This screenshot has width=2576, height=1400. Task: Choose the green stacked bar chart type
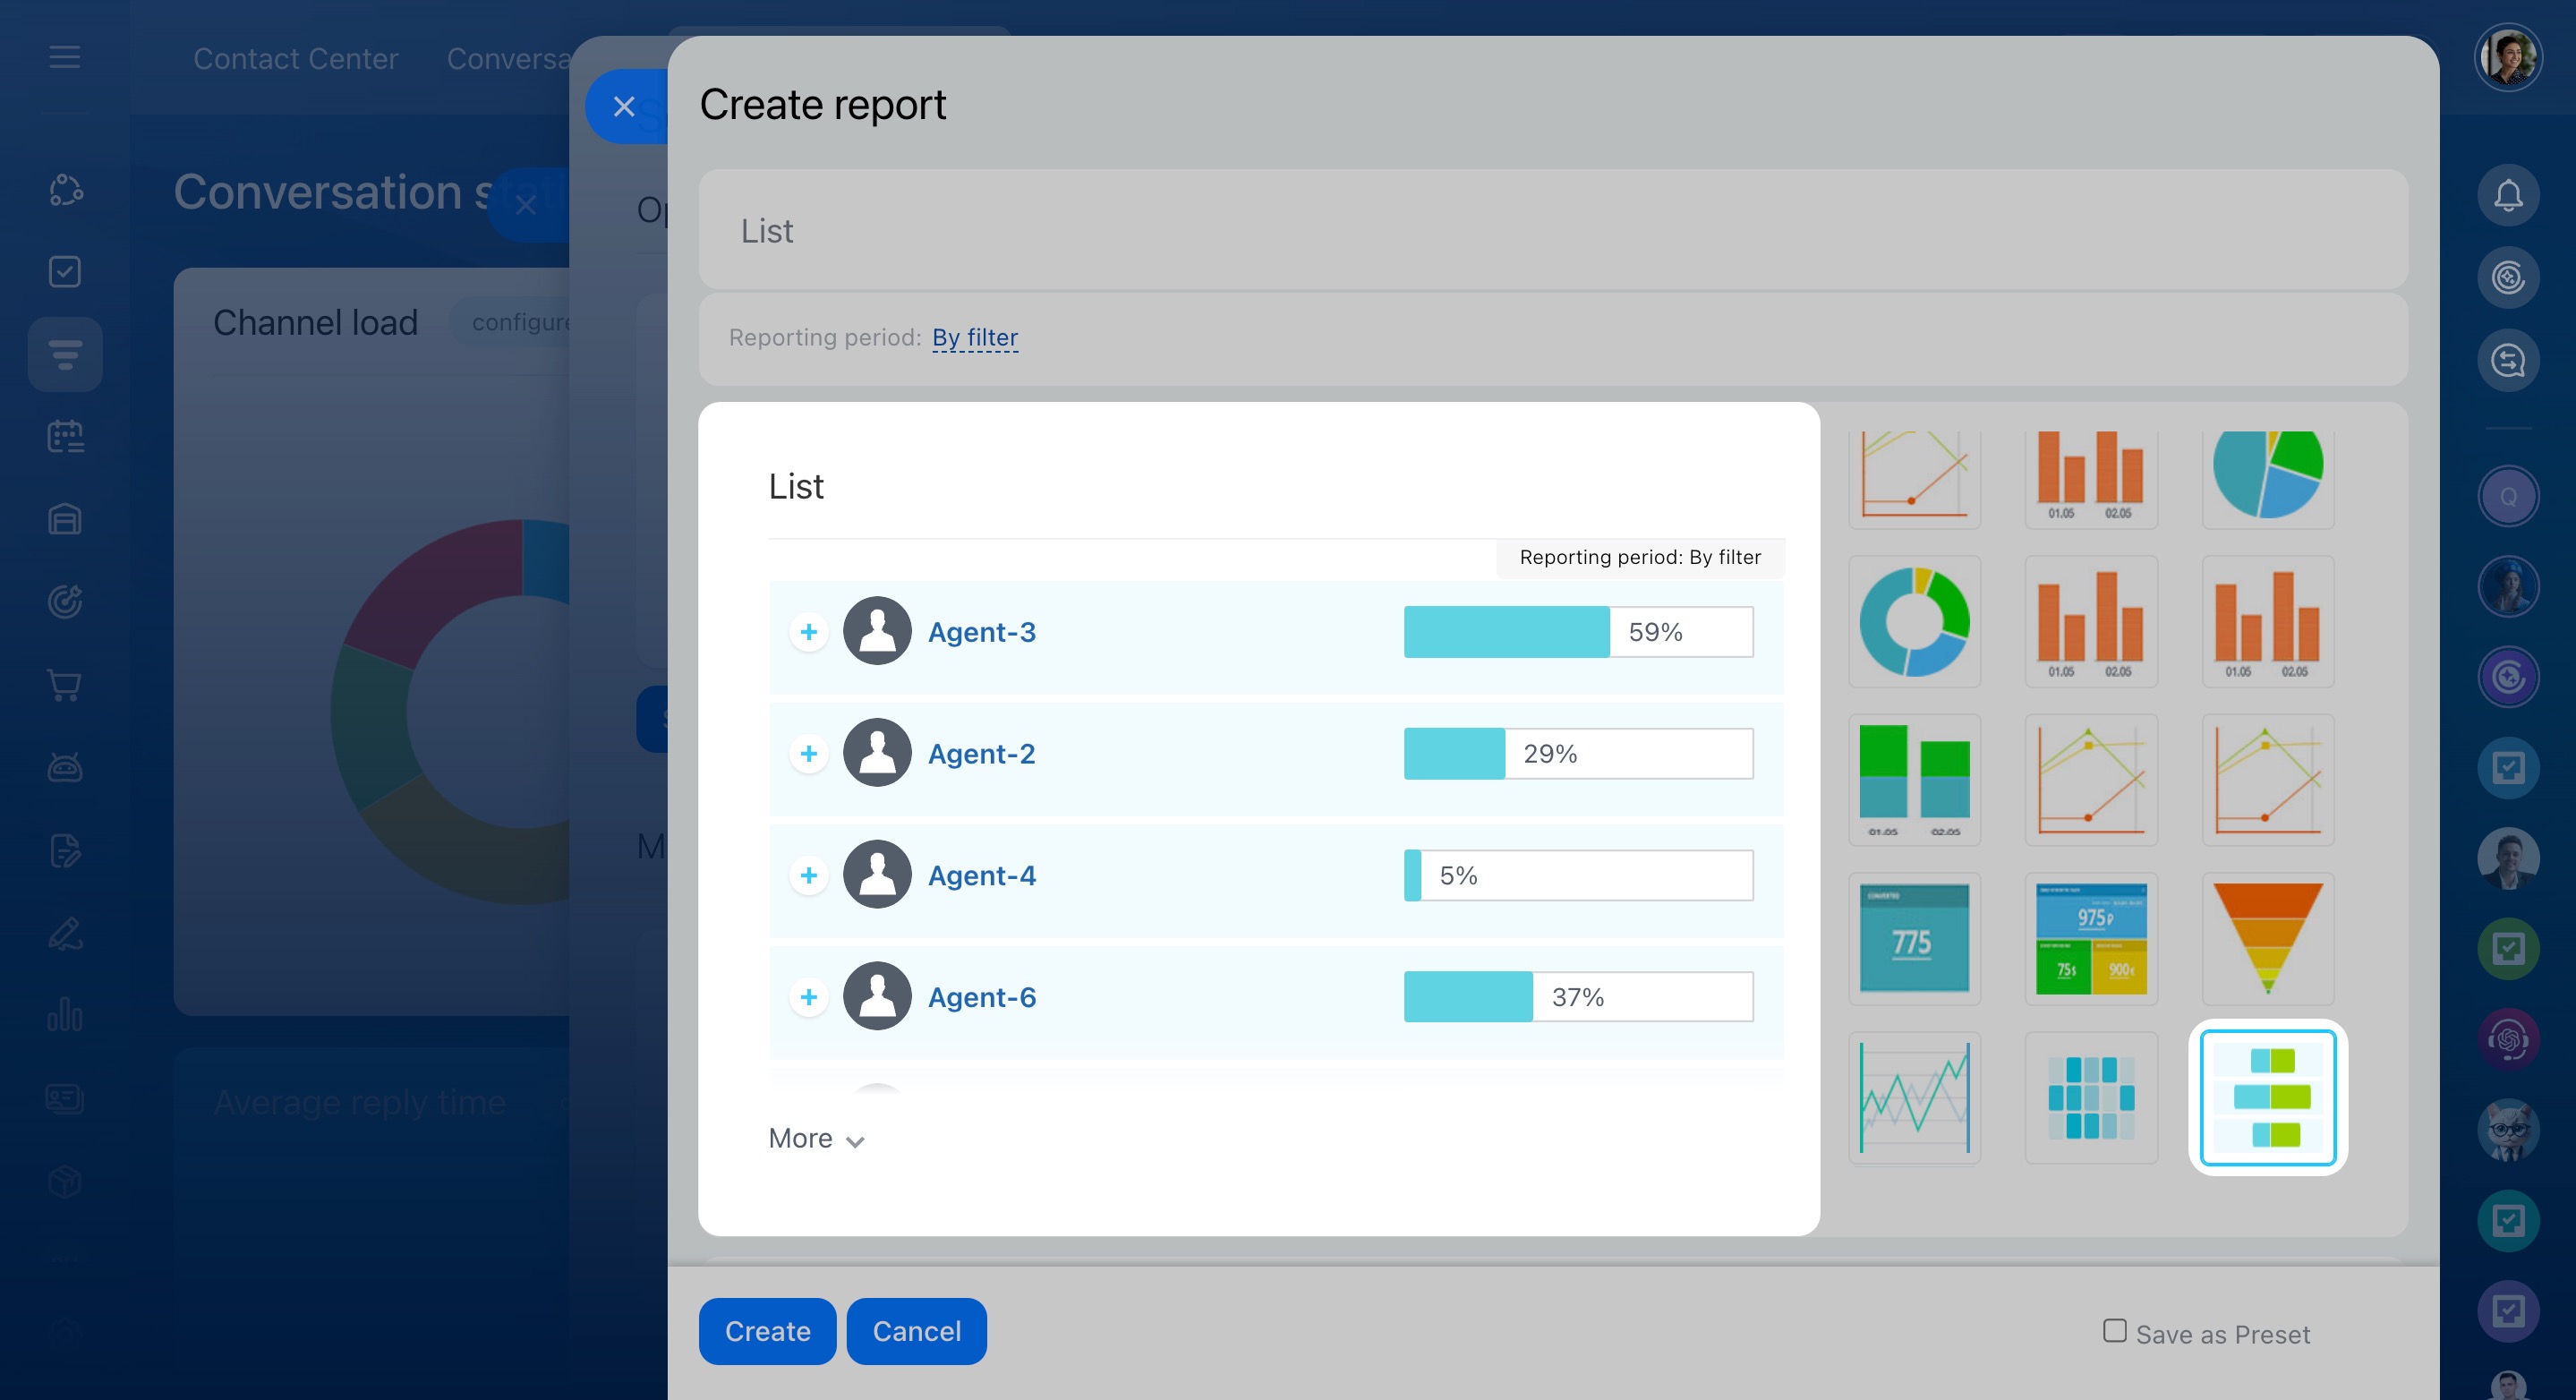click(1914, 779)
